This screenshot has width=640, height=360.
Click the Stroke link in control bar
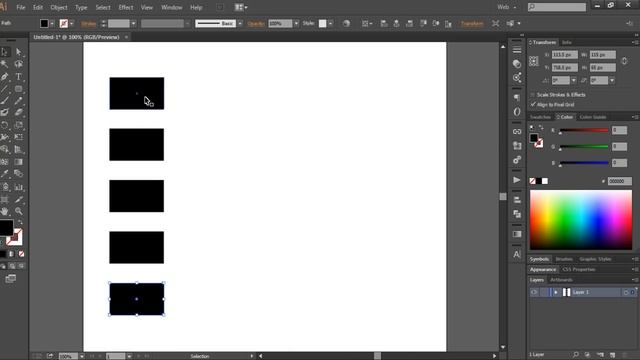pos(89,24)
